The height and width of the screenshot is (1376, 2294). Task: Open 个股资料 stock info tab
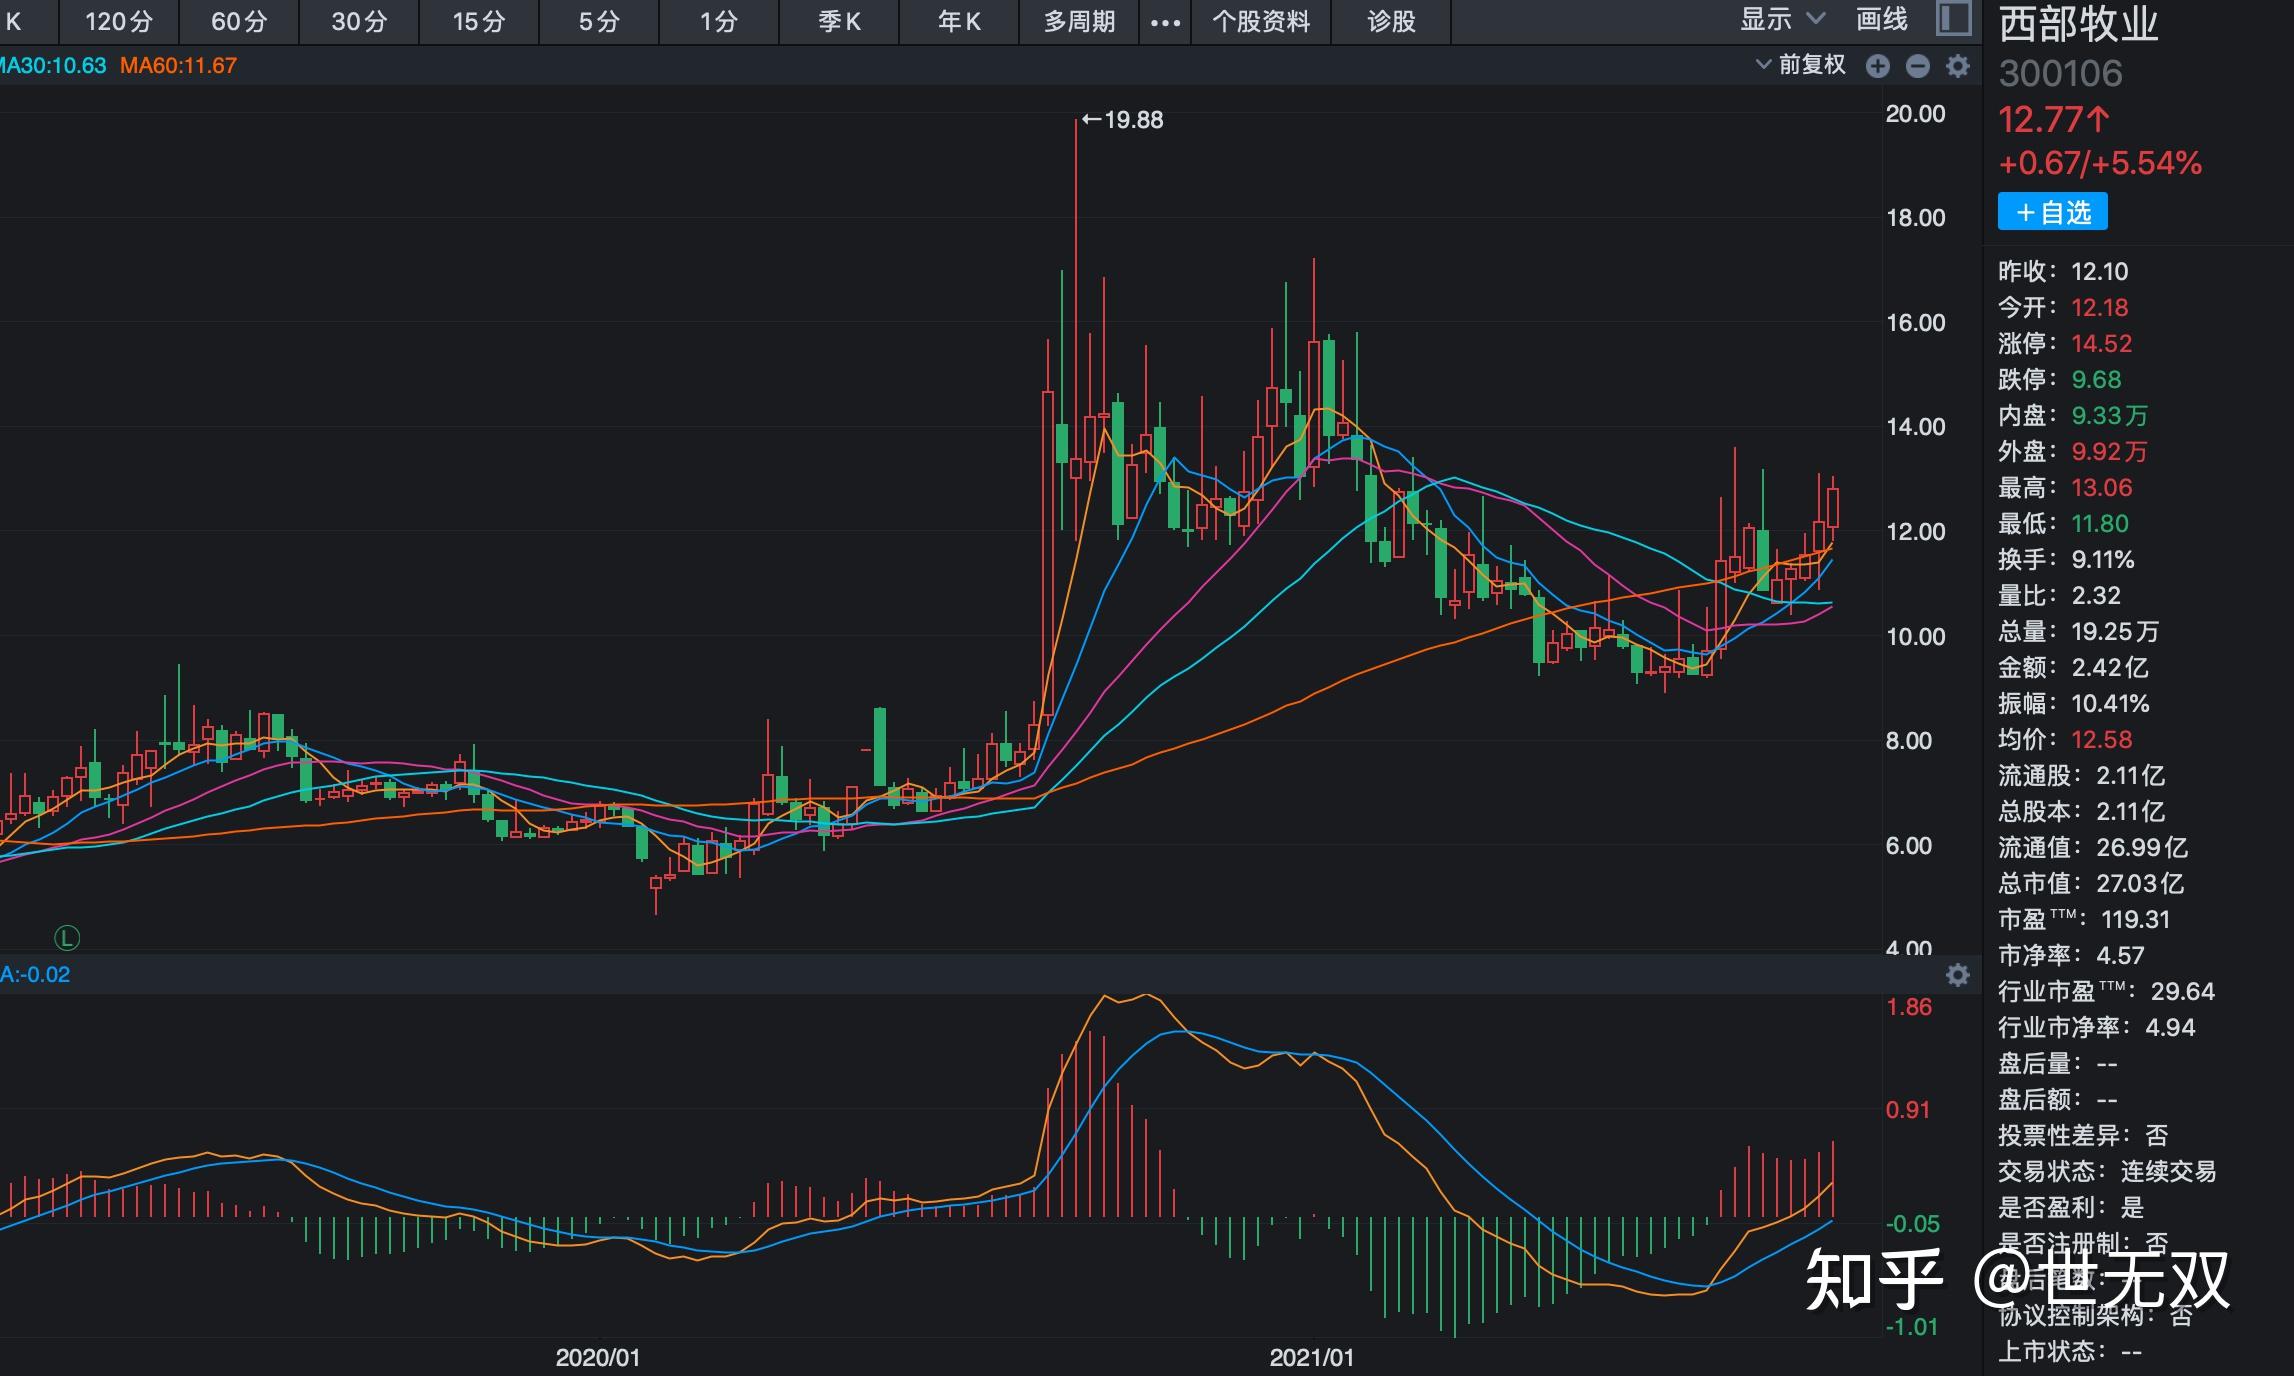(1260, 21)
